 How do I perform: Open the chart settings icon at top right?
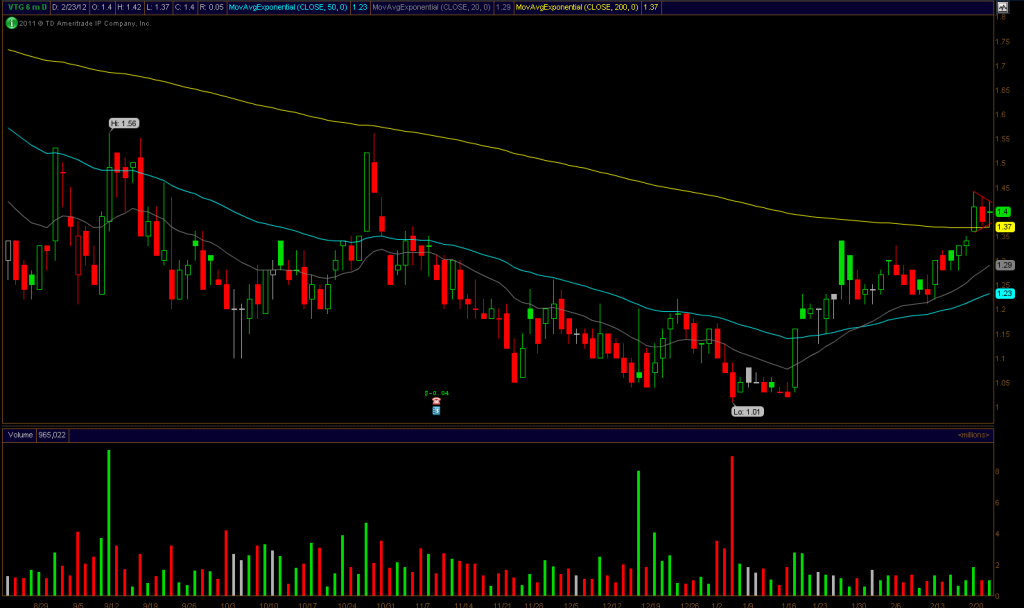click(x=1002, y=8)
